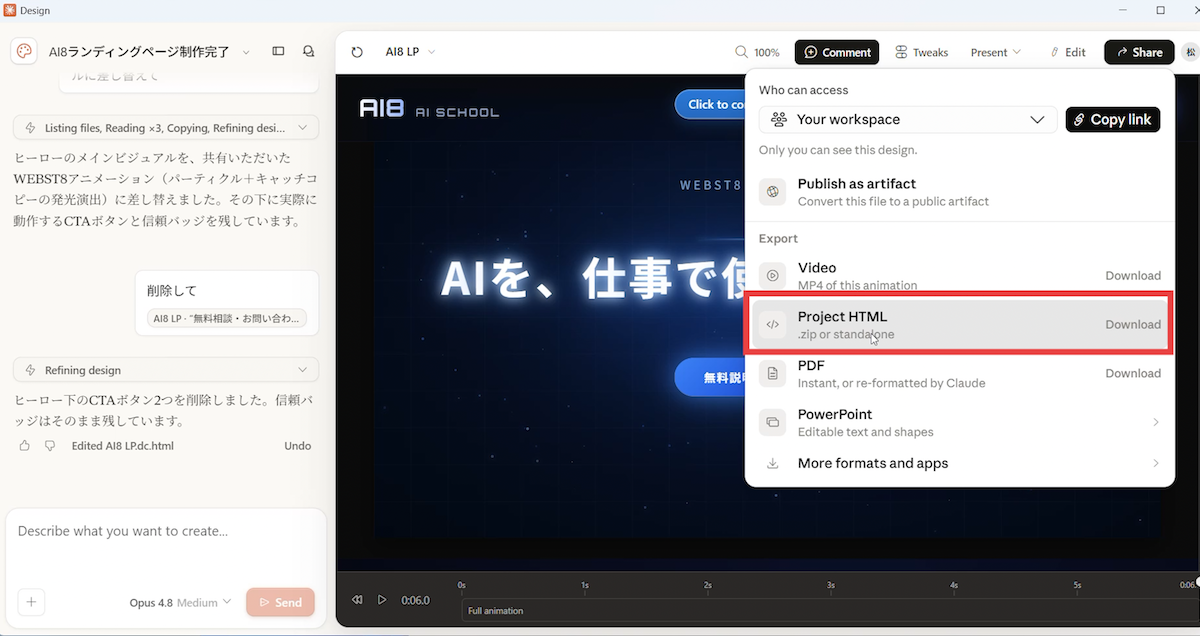The image size is (1200, 636).
Task: Click Undo for the edited file
Action: (x=298, y=445)
